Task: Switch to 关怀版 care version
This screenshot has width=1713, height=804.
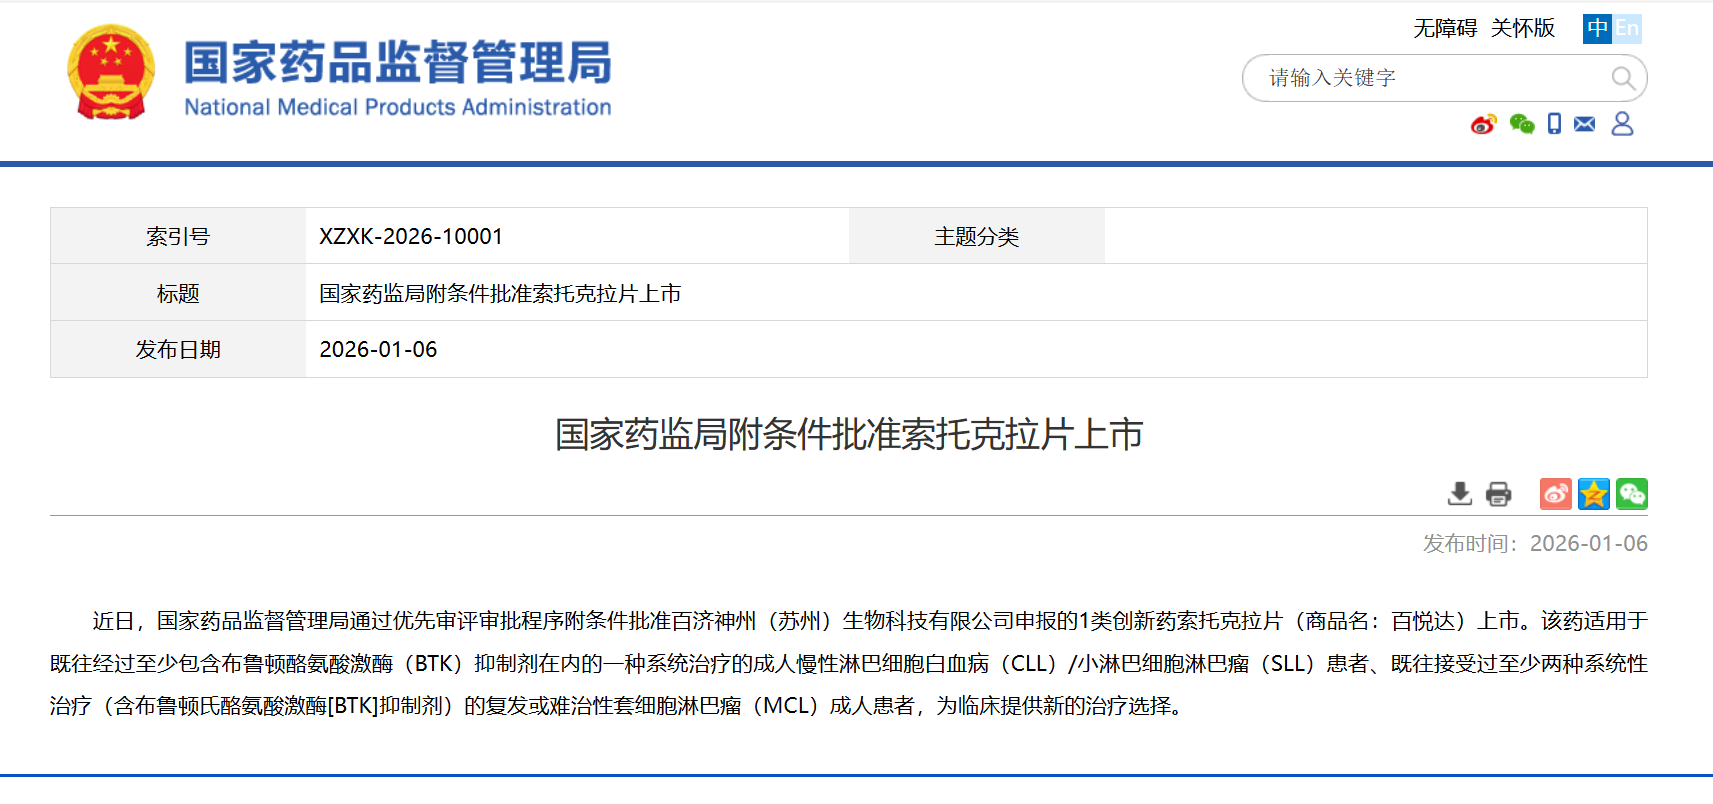Action: tap(1522, 28)
